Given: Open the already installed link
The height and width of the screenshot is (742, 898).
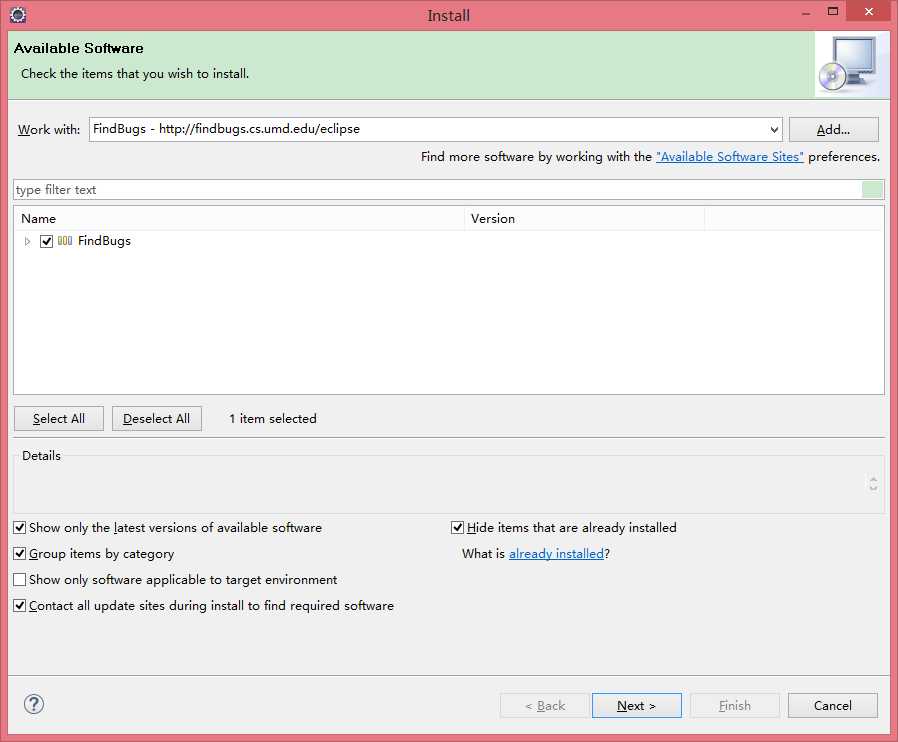Looking at the screenshot, I should point(556,554).
